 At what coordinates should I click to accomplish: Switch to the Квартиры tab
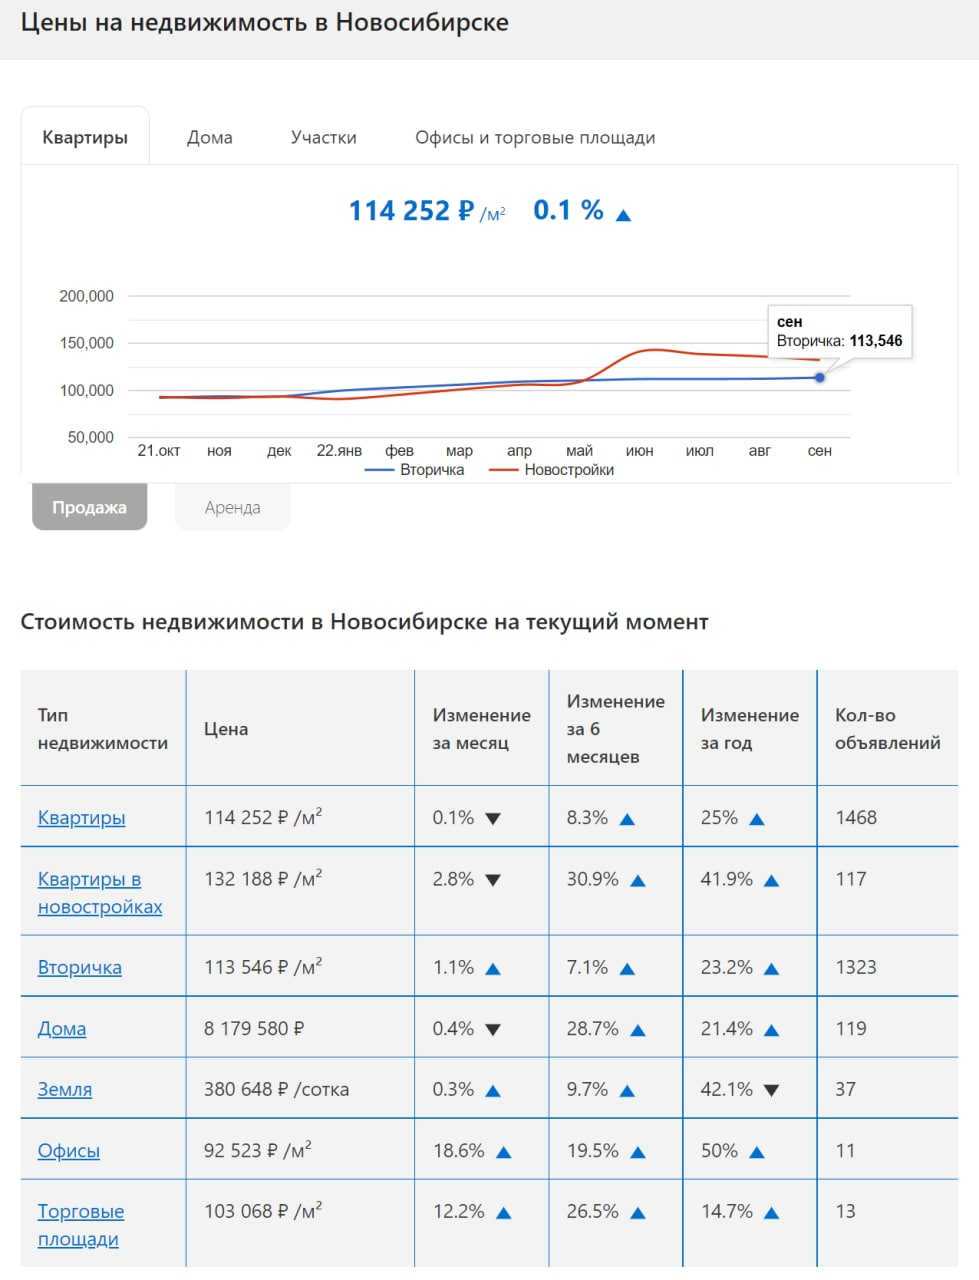(x=85, y=138)
